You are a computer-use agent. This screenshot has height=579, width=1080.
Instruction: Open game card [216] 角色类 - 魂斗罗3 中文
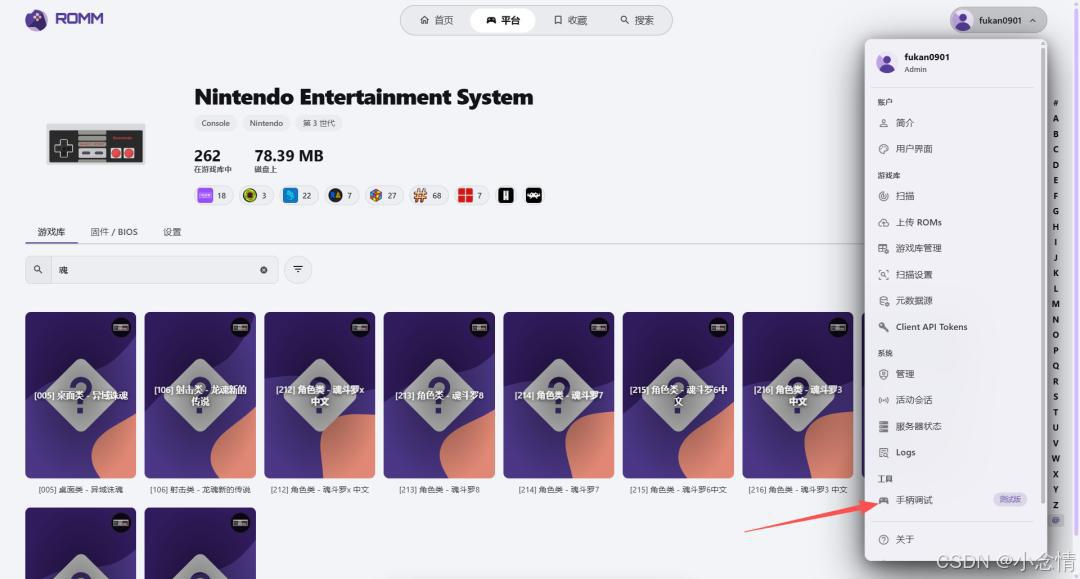(798, 395)
